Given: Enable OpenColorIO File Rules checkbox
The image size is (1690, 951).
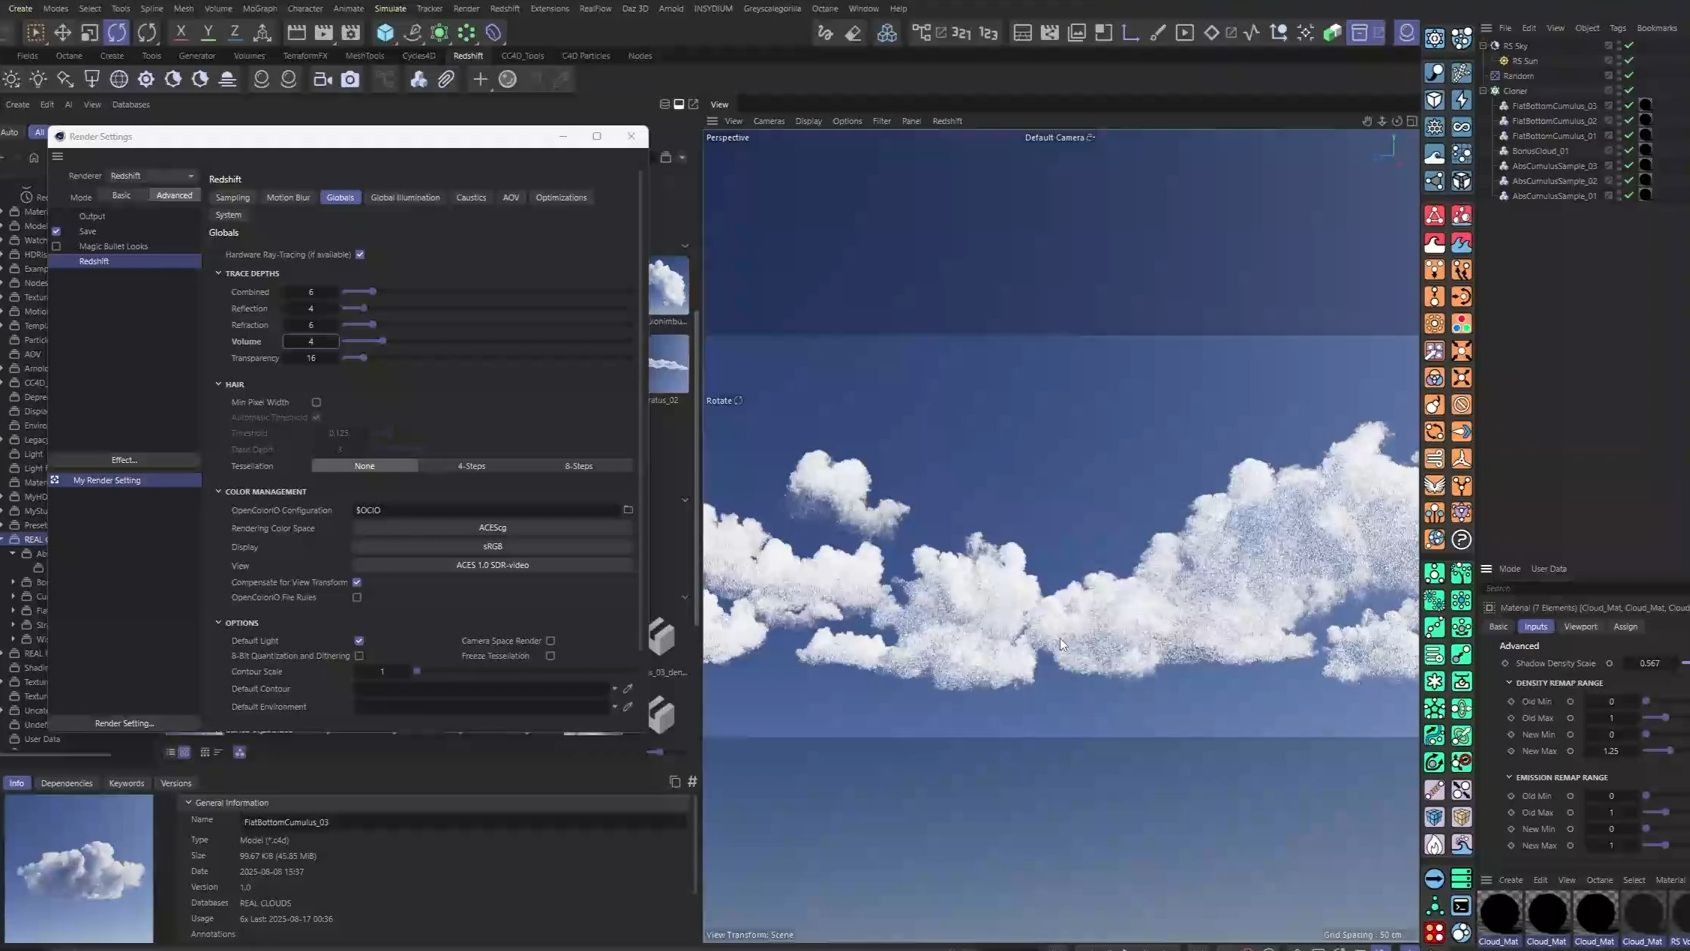Looking at the screenshot, I should [357, 598].
